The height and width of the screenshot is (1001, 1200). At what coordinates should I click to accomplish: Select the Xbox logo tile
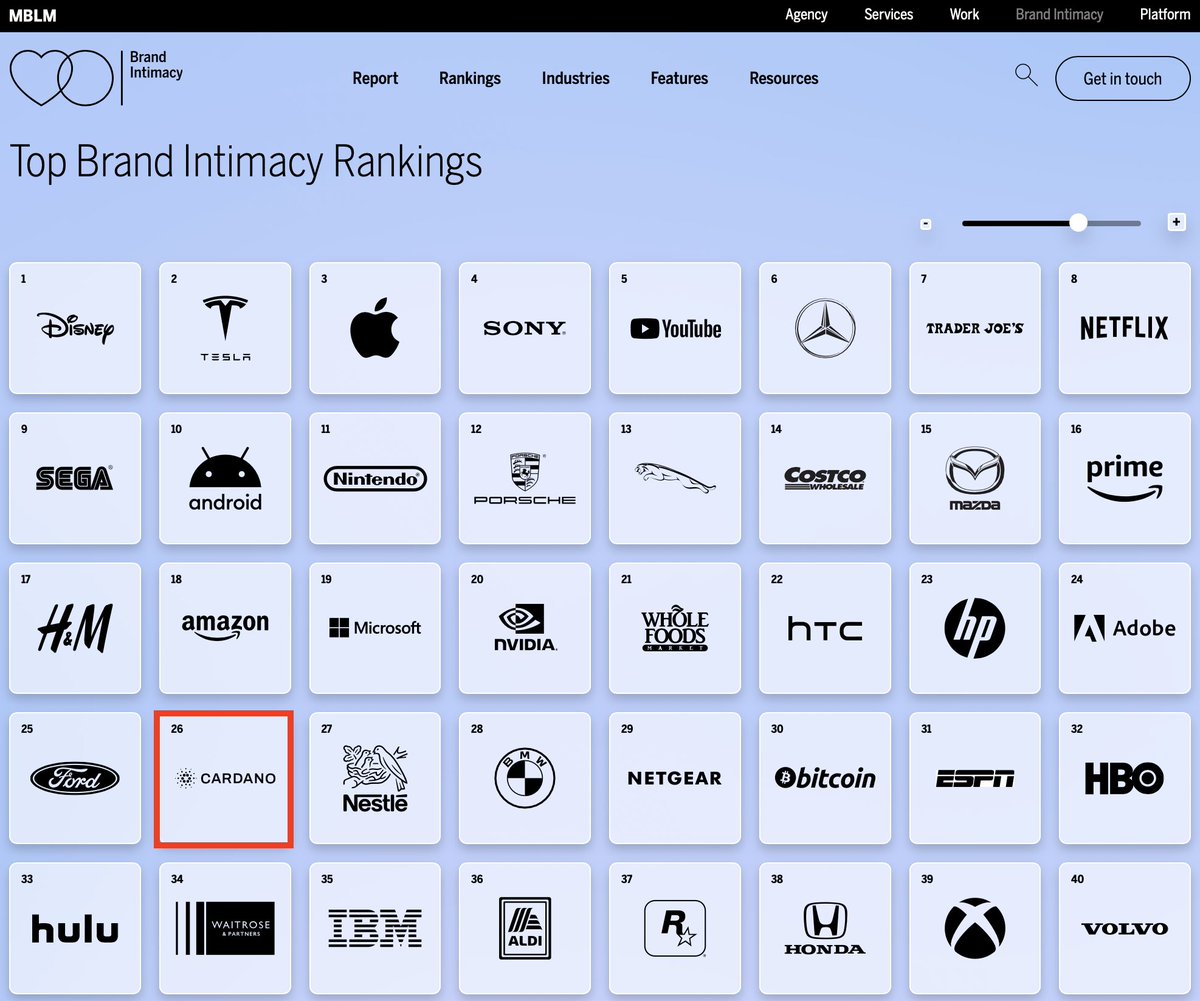[x=975, y=928]
